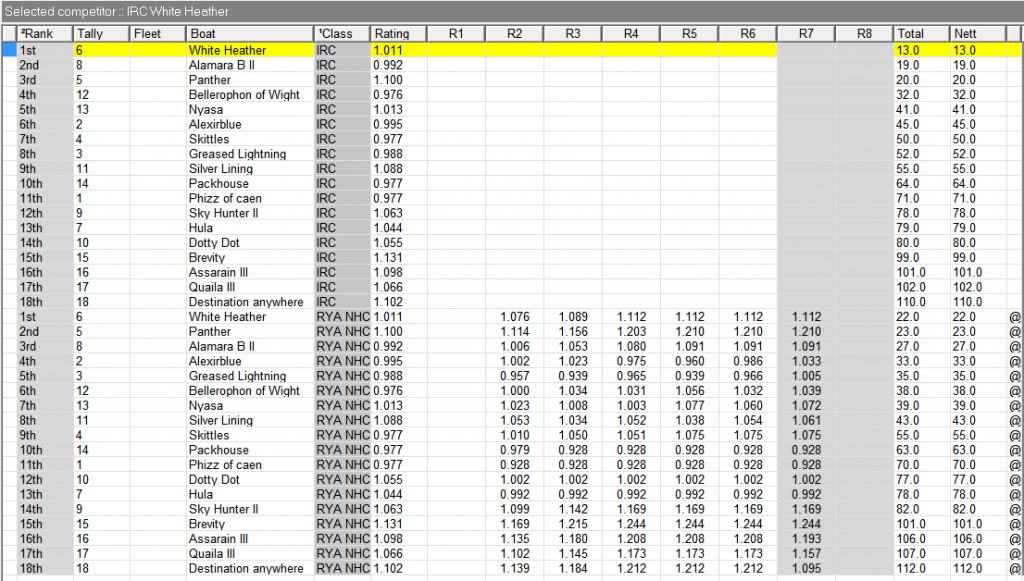This screenshot has width=1024, height=581.
Task: Select the R8 race column header
Action: click(864, 34)
